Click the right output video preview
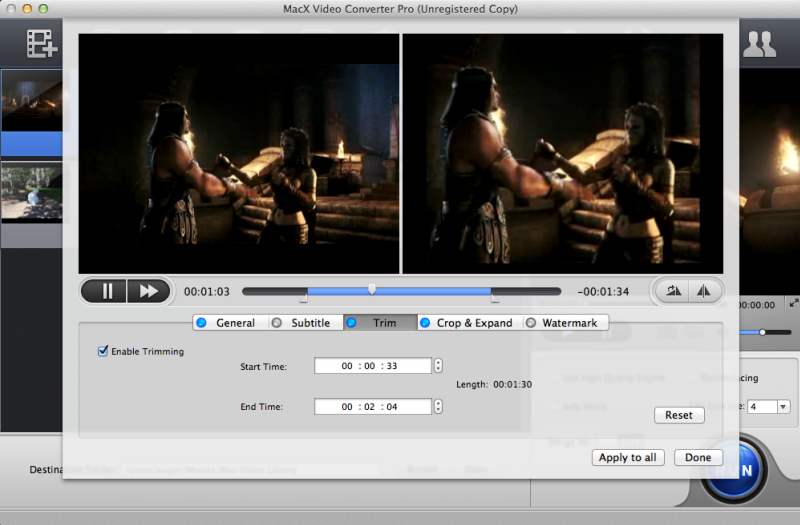800x525 pixels. click(x=563, y=154)
